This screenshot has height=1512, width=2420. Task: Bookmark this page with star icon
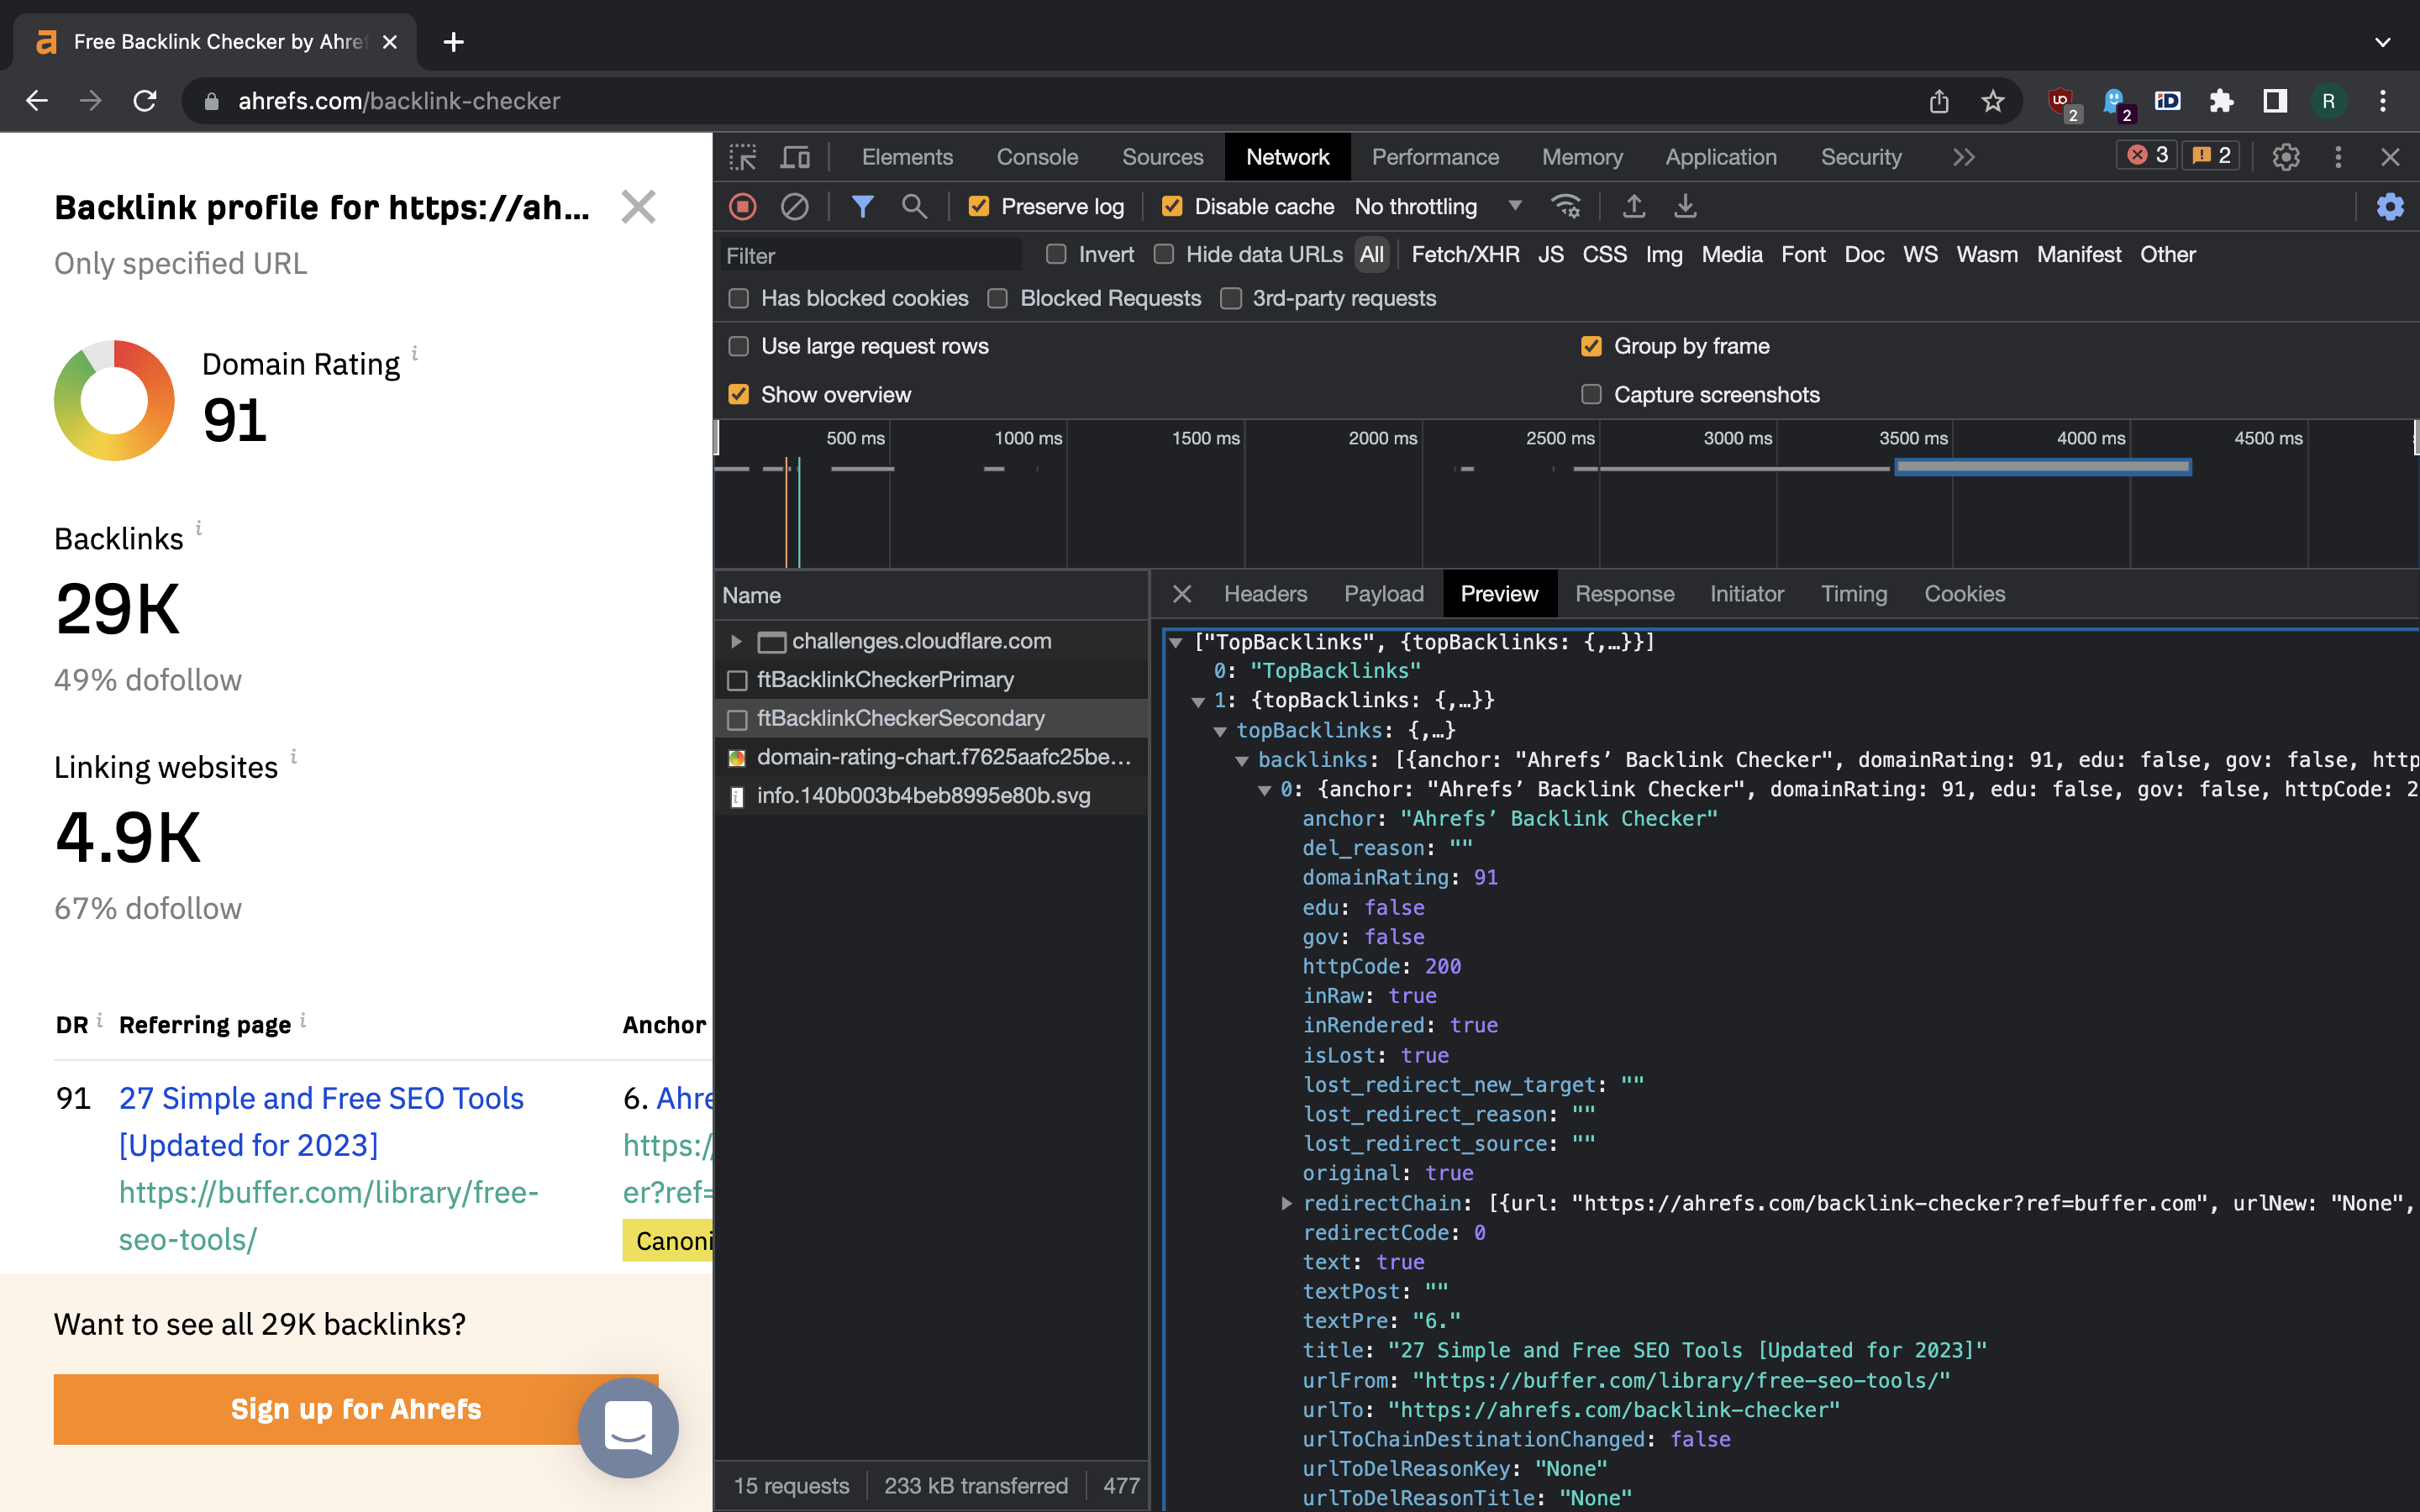[1993, 101]
